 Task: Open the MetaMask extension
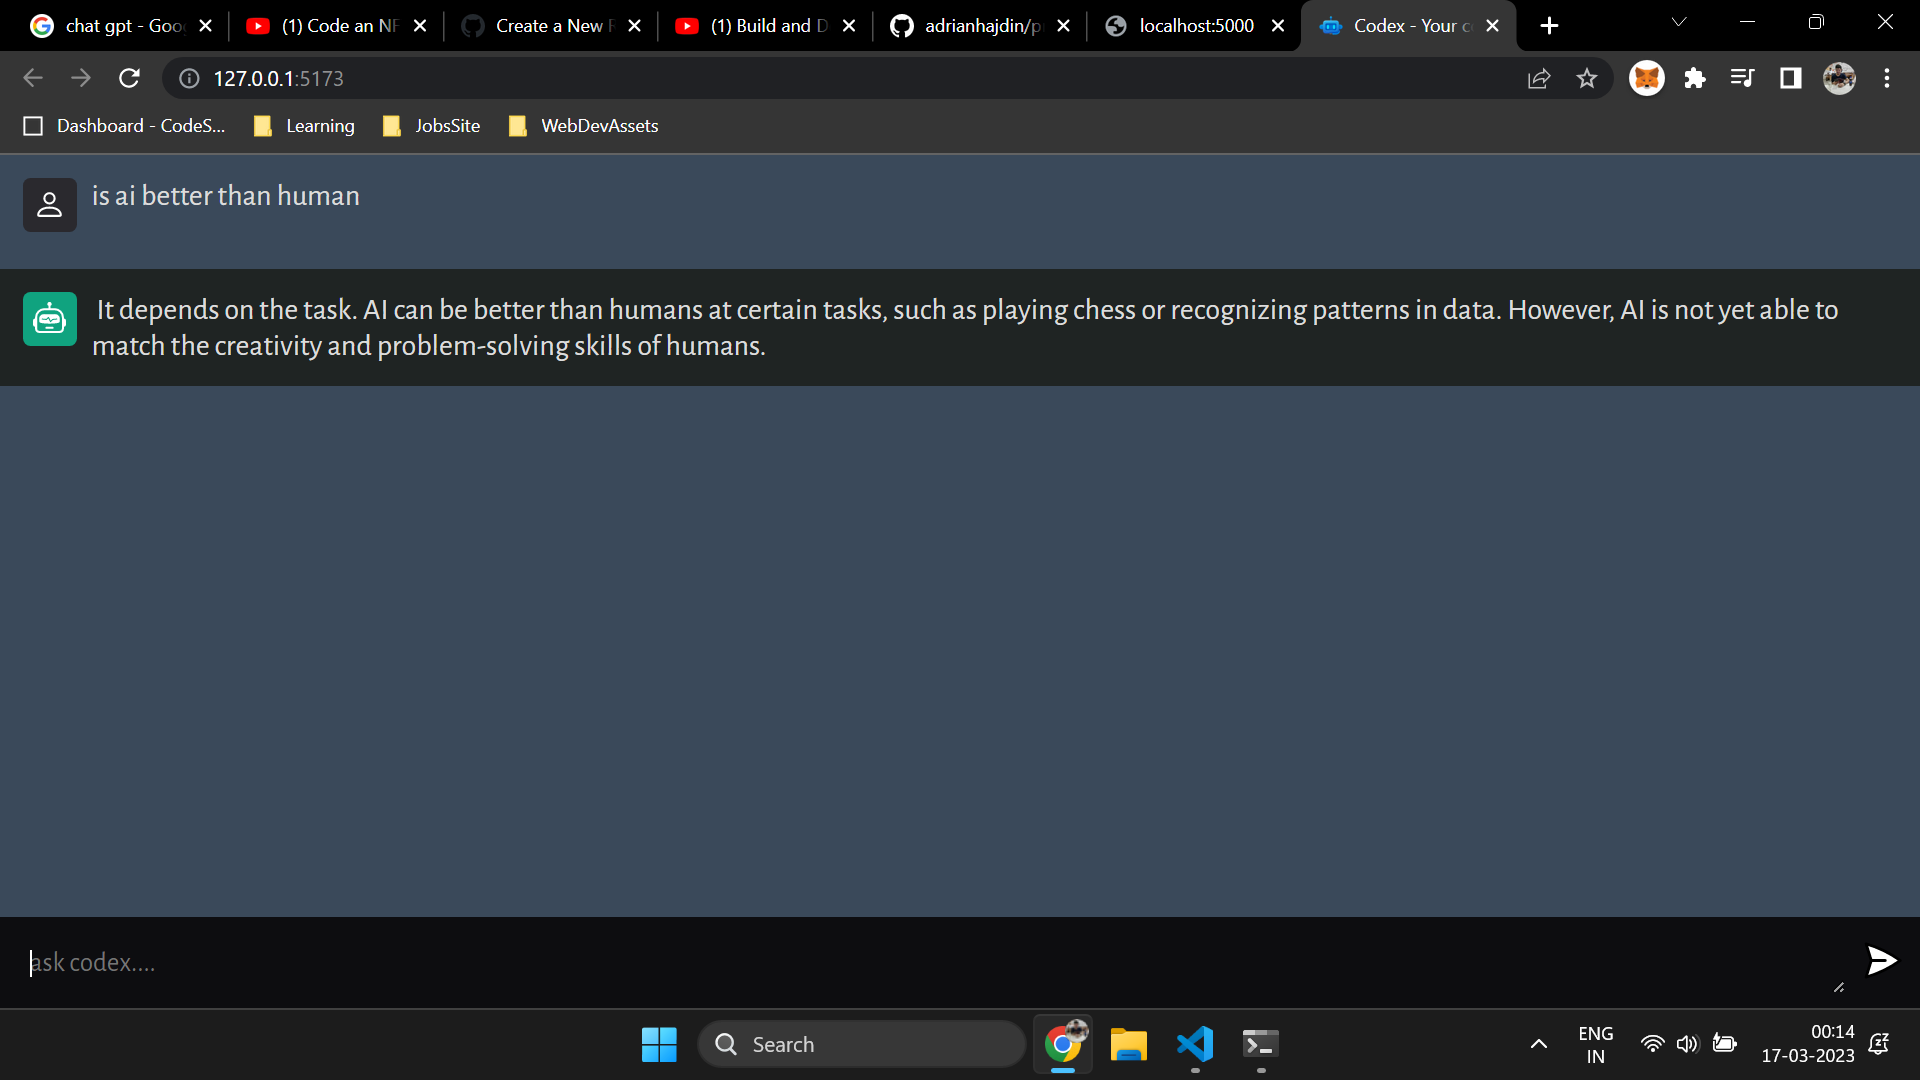coord(1647,78)
